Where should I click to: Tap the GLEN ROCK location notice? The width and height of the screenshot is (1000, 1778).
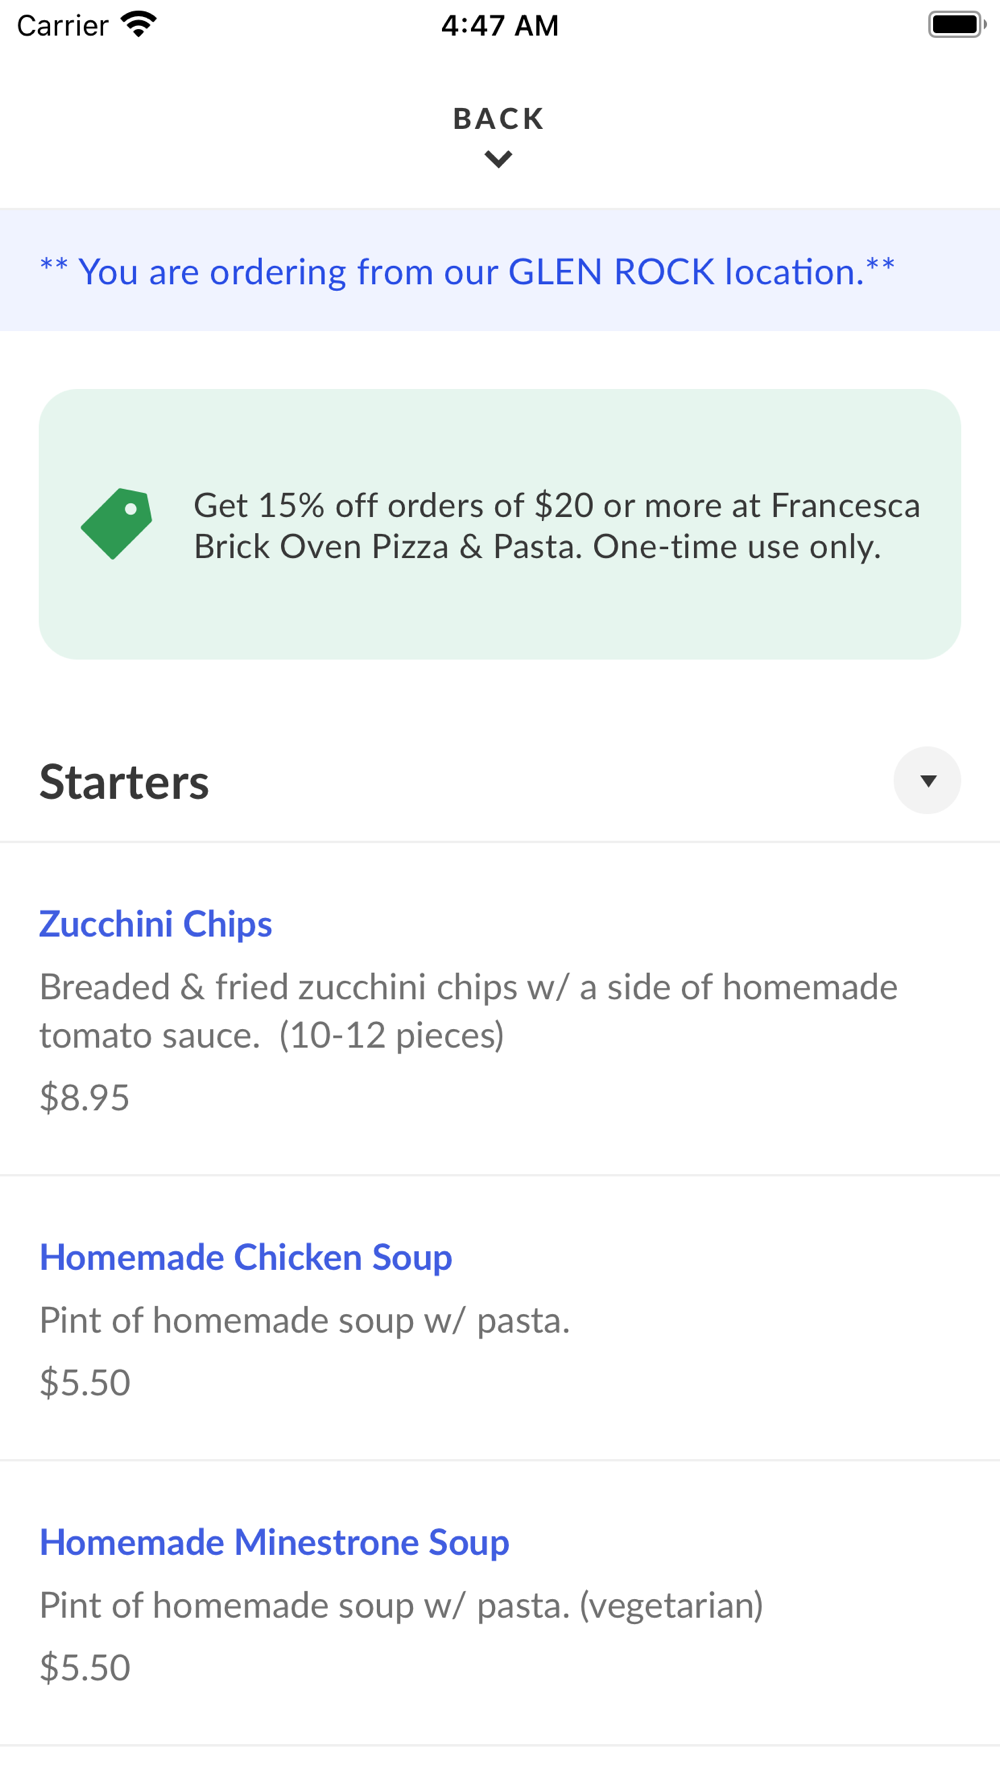coord(467,271)
